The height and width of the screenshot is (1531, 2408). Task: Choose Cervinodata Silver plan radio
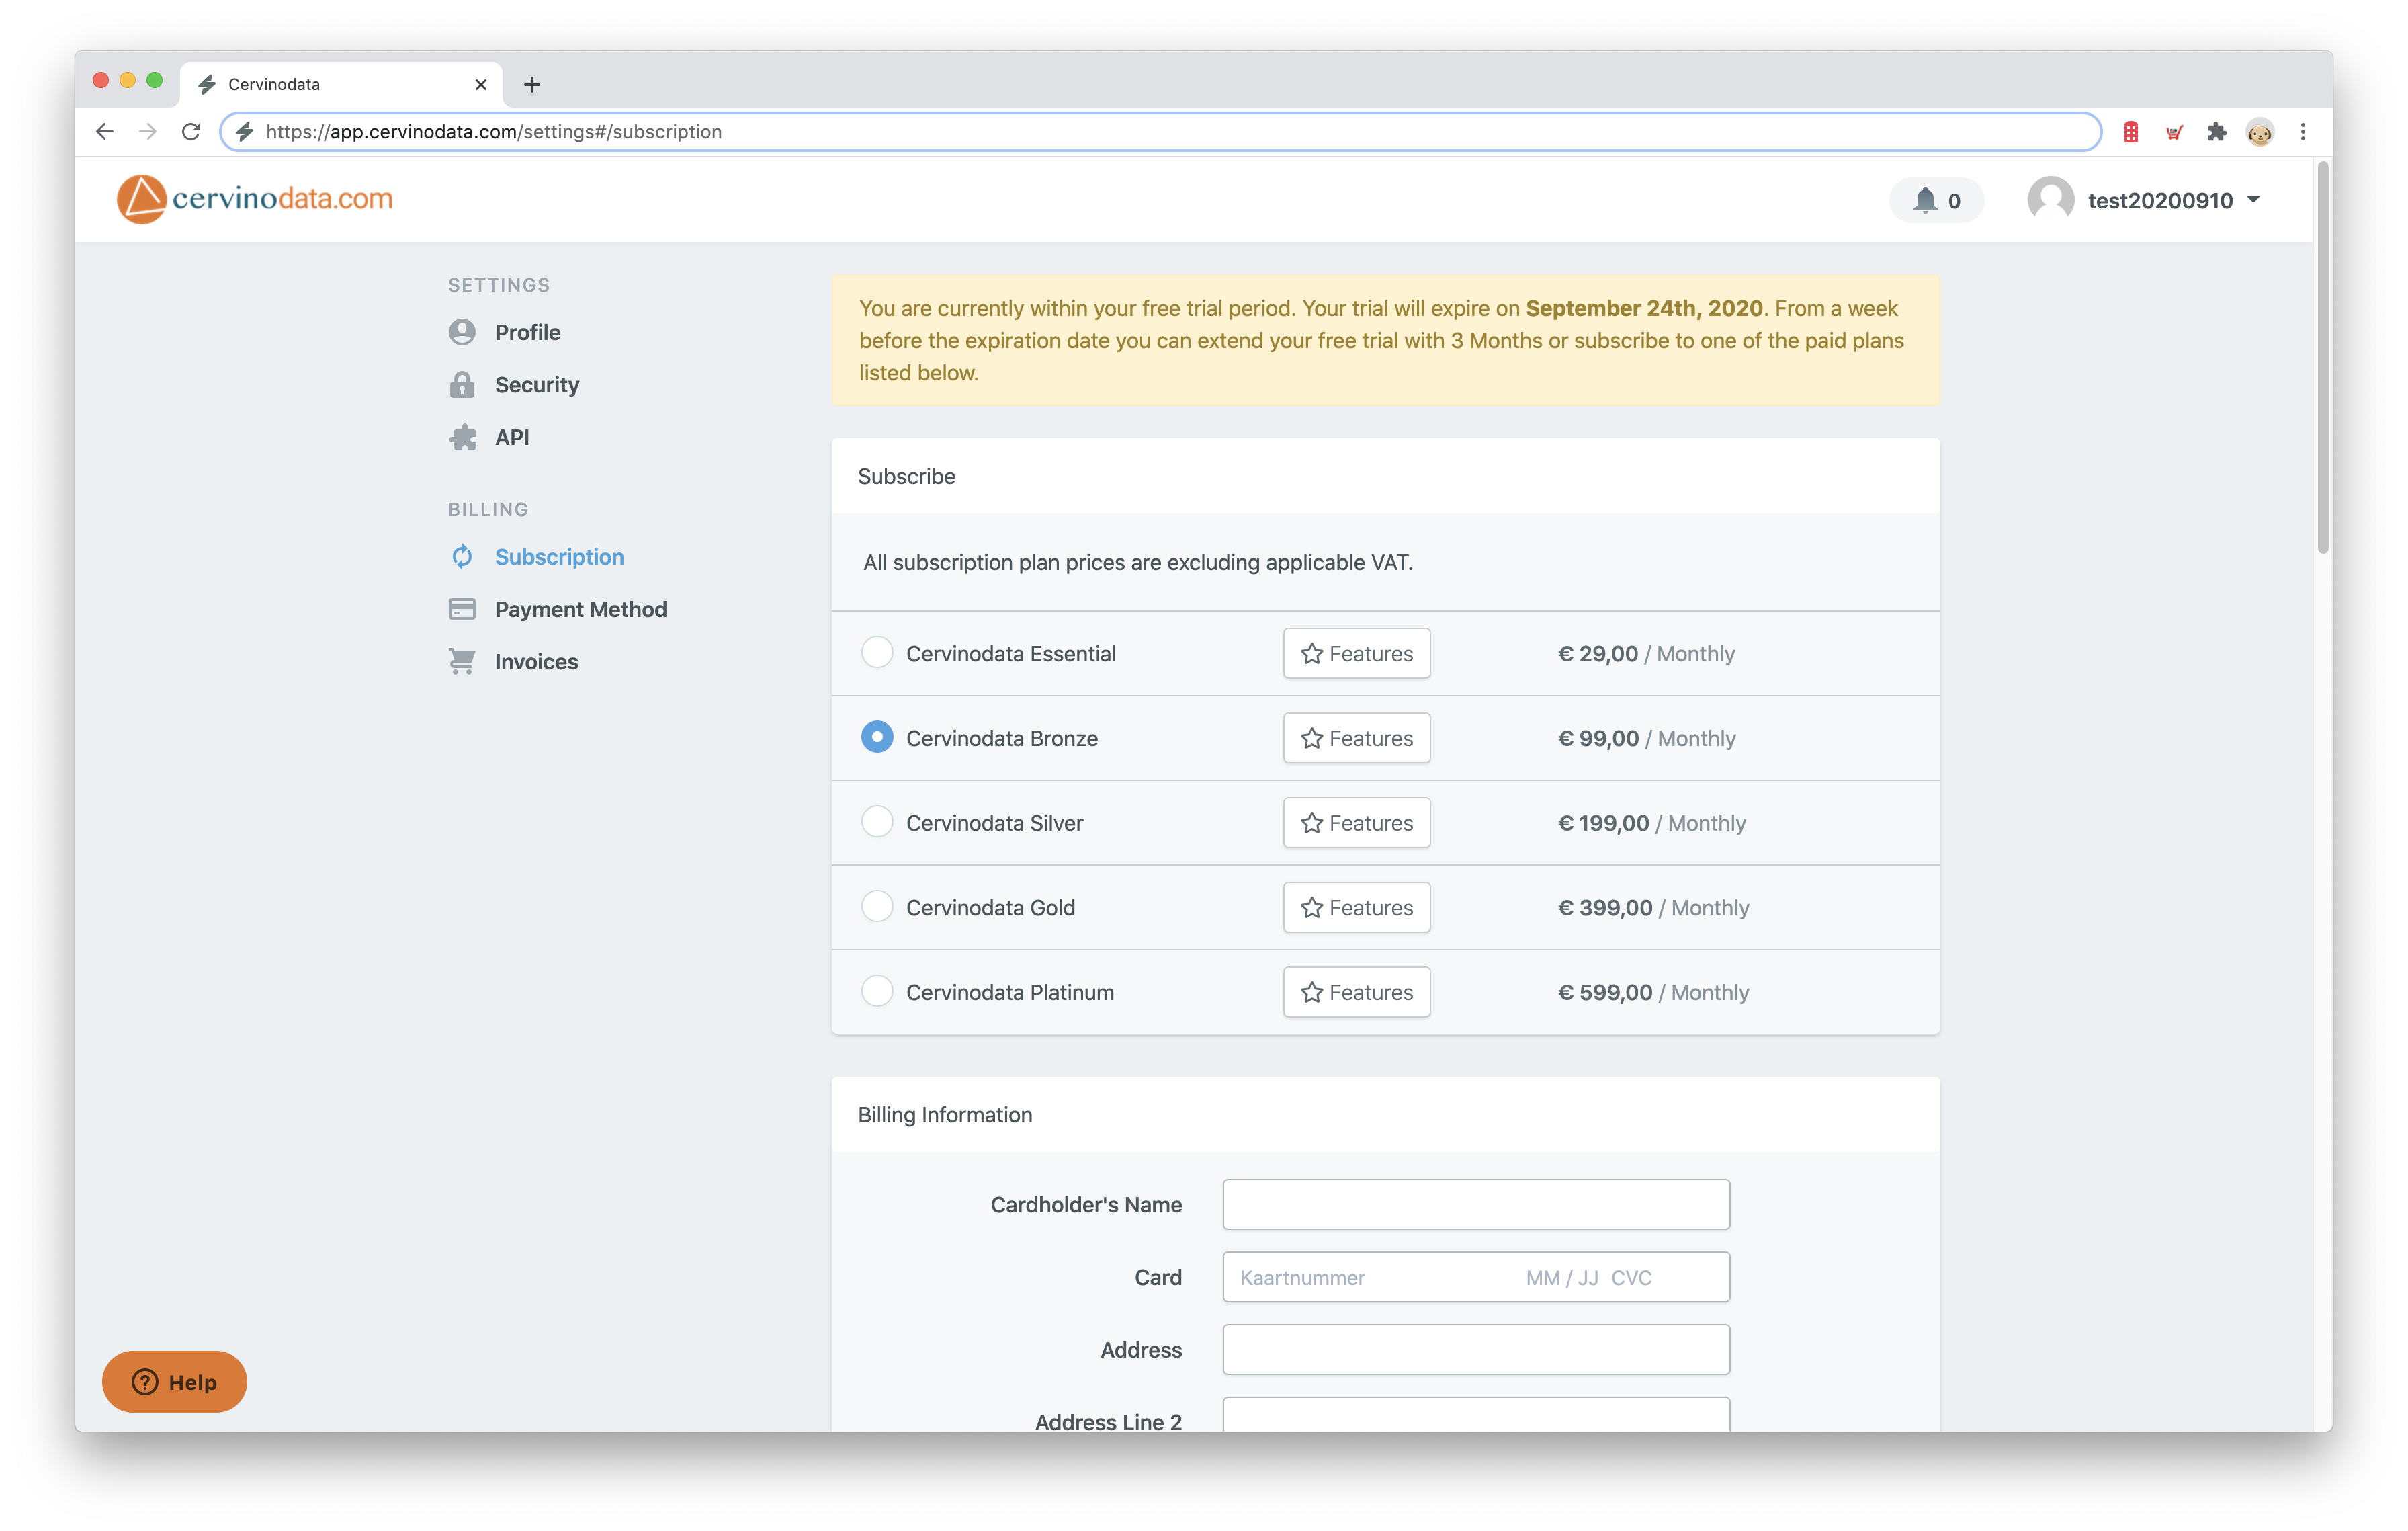pyautogui.click(x=877, y=822)
